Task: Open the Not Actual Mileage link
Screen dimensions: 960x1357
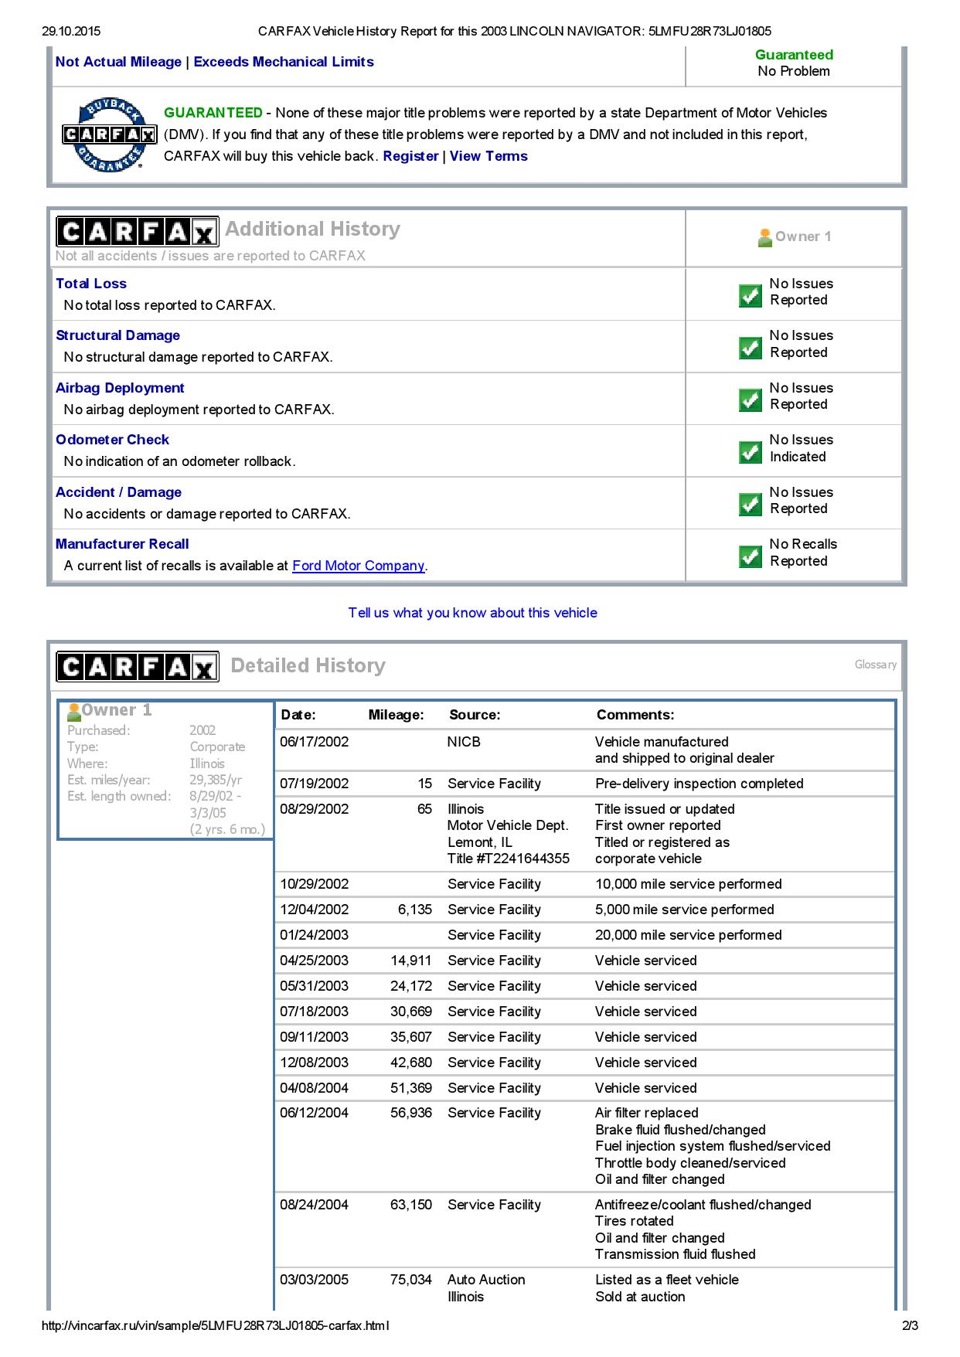Action: 118,62
